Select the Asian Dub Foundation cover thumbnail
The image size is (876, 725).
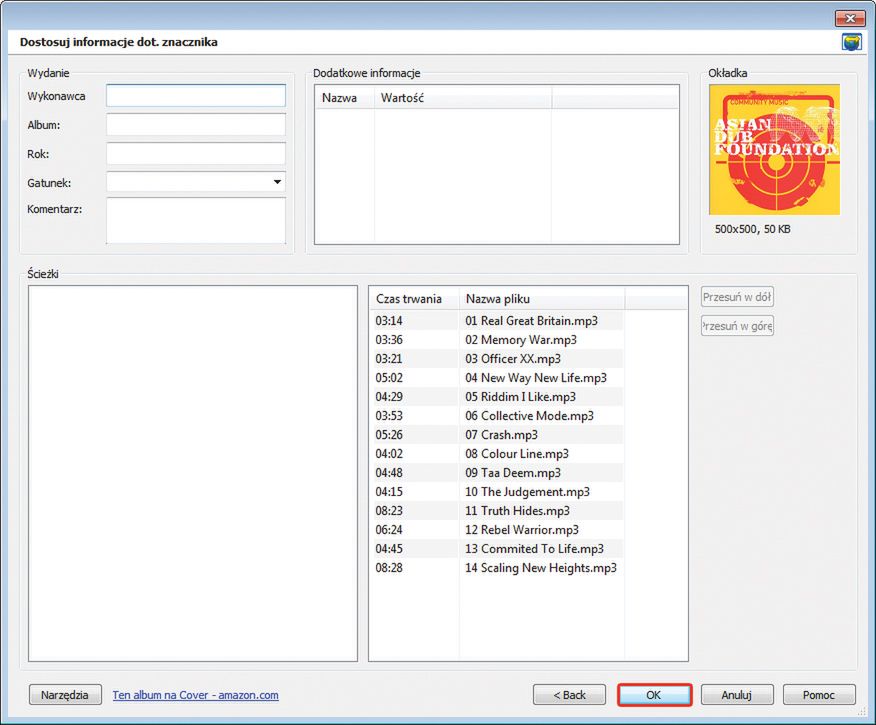(774, 149)
